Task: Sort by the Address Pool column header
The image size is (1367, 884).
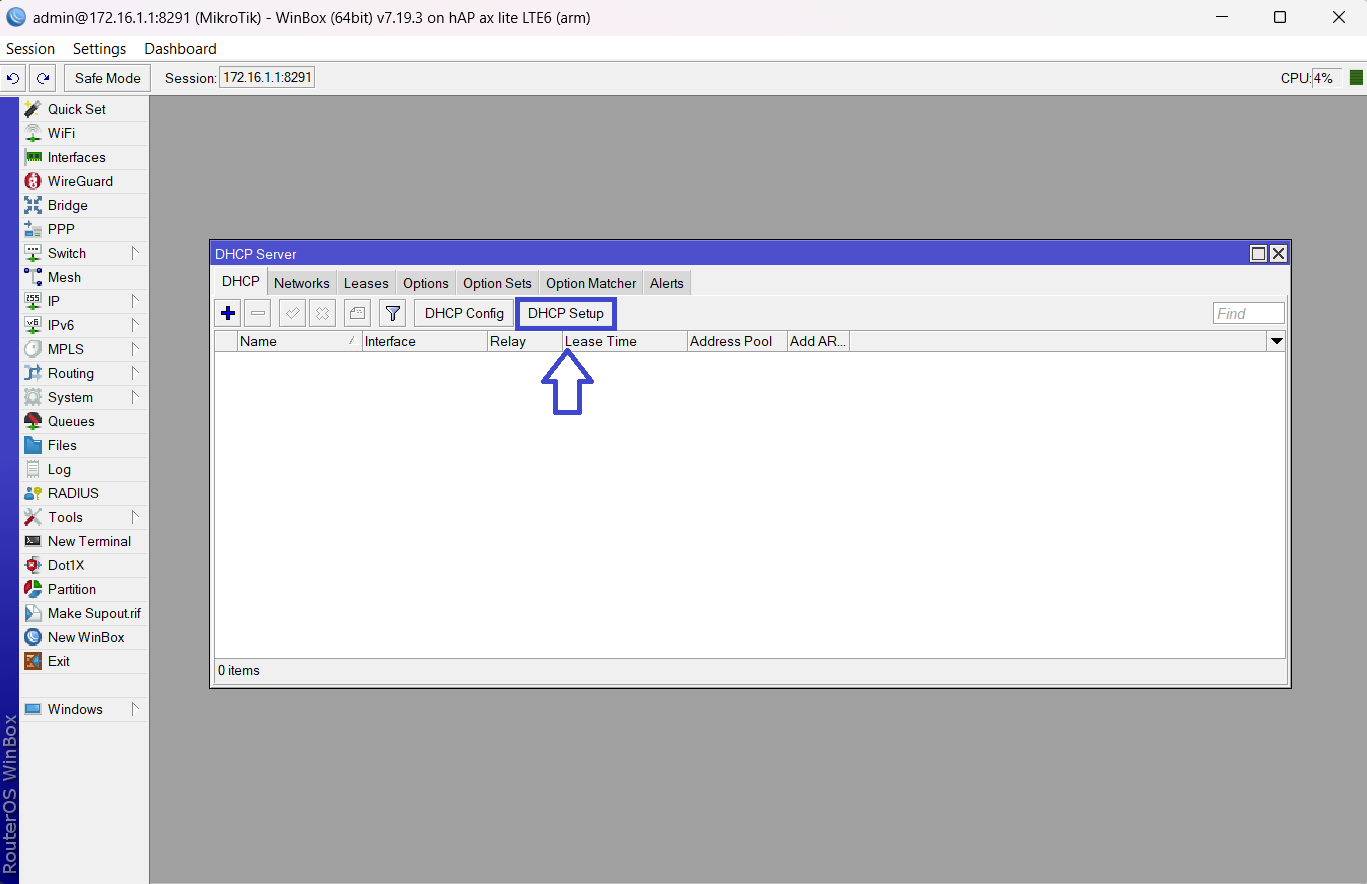Action: coord(737,341)
